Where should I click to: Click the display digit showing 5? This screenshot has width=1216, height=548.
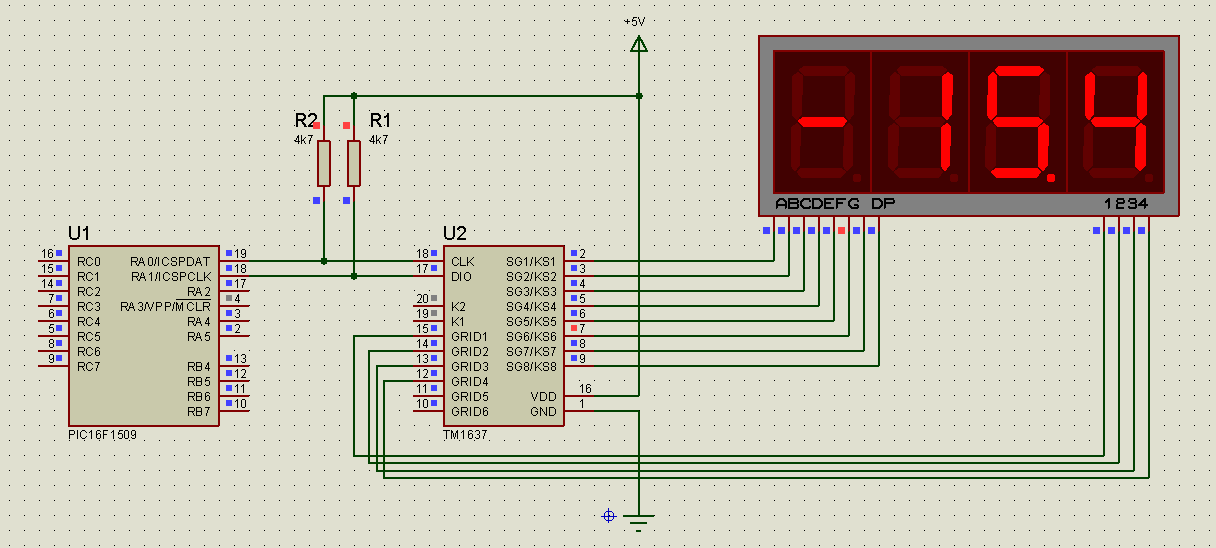click(x=1018, y=120)
